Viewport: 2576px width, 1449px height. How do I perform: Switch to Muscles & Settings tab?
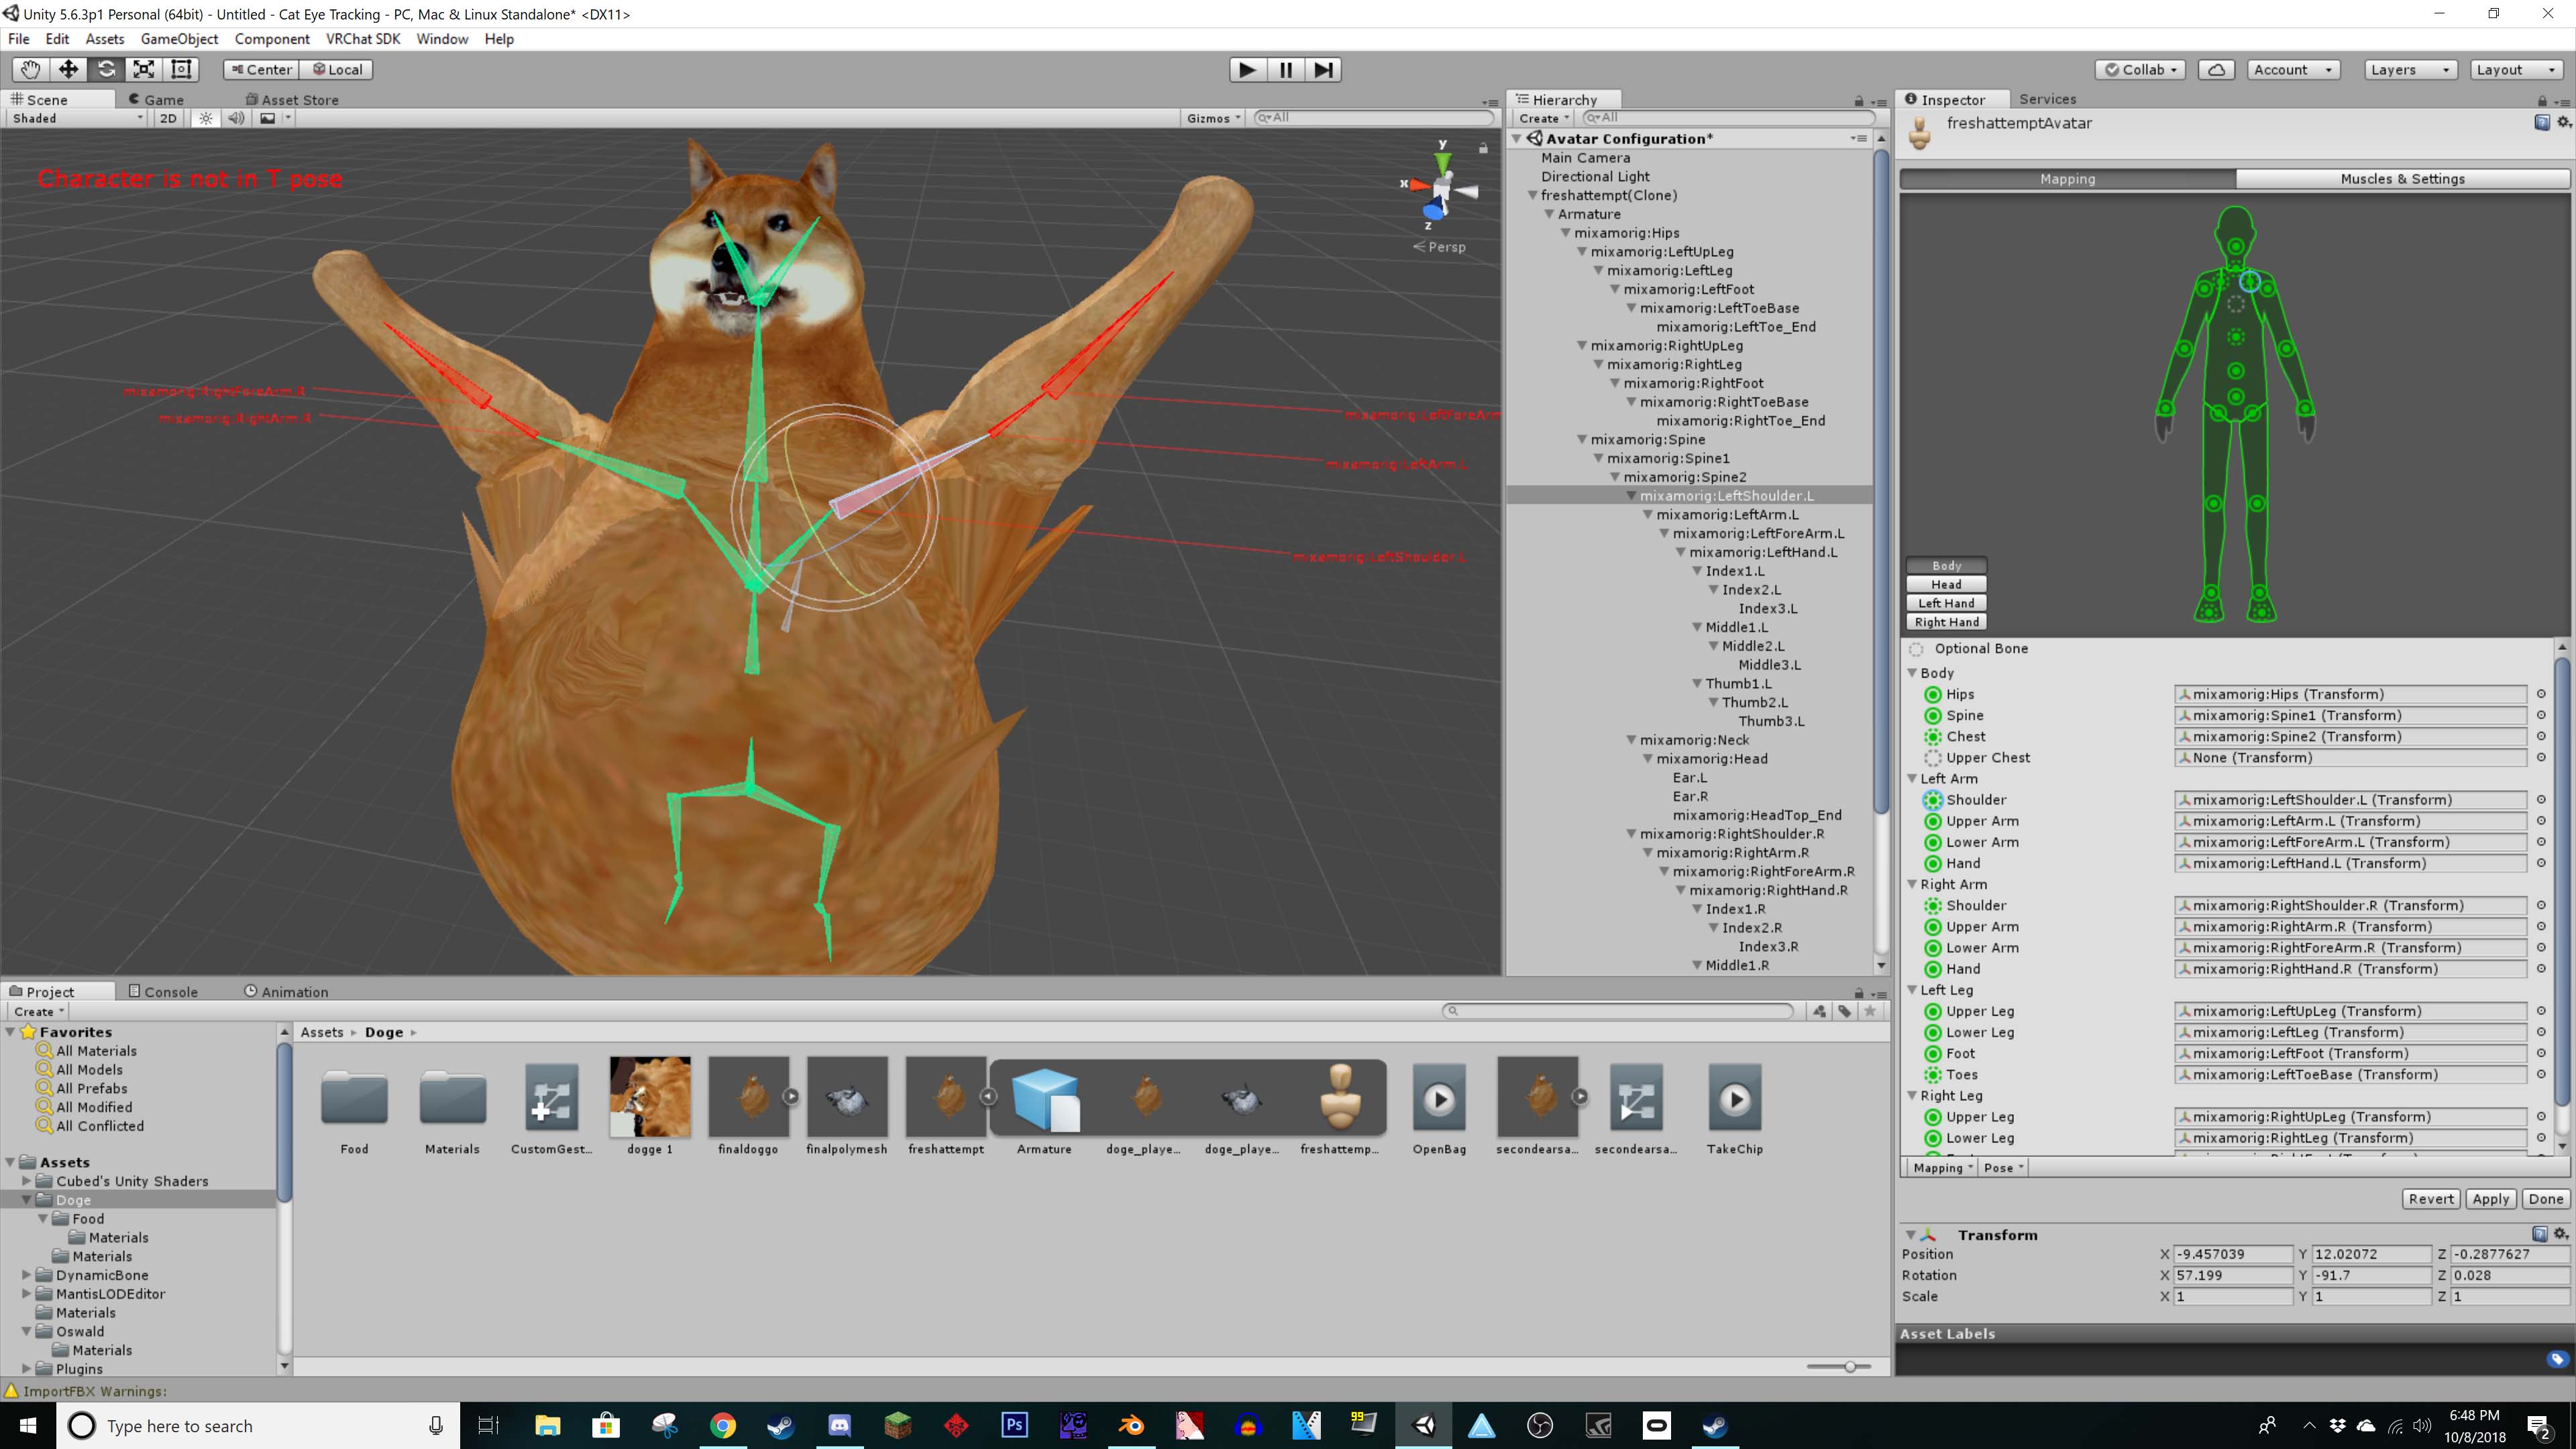click(2402, 178)
